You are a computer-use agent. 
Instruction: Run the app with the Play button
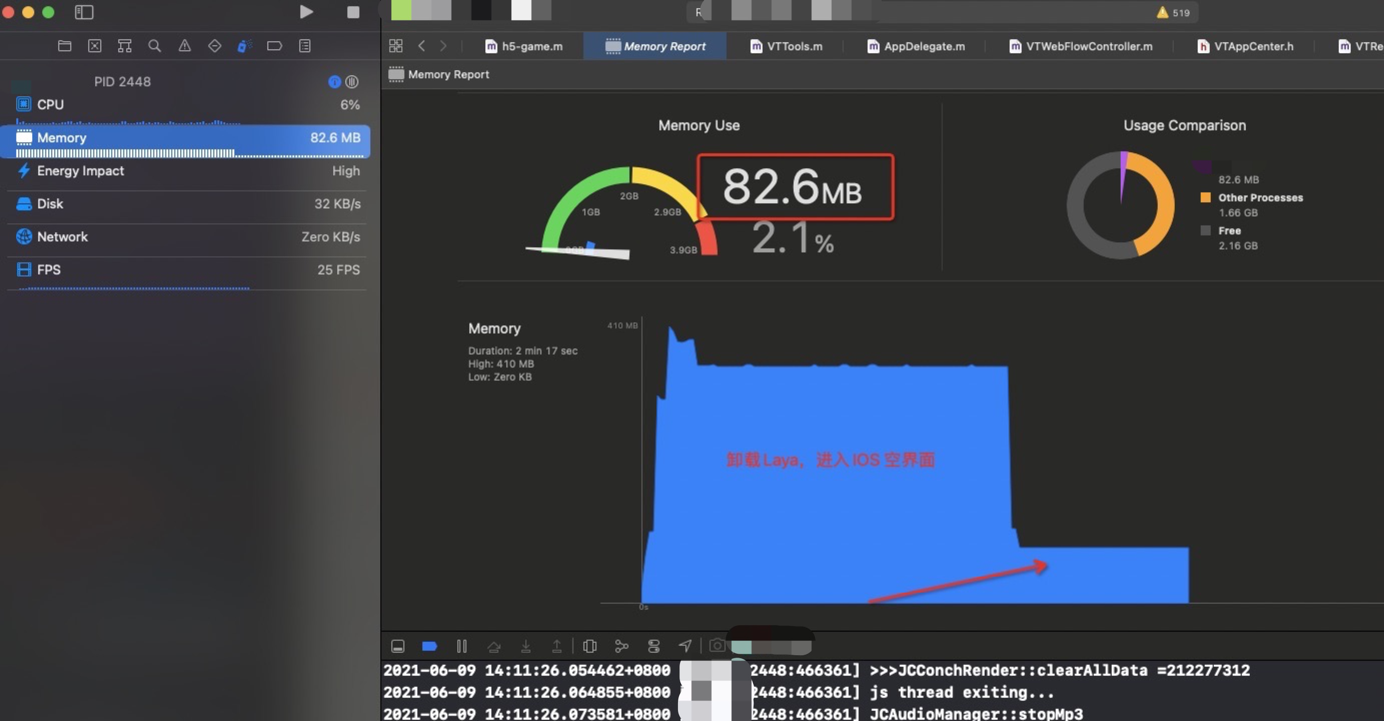pos(306,12)
